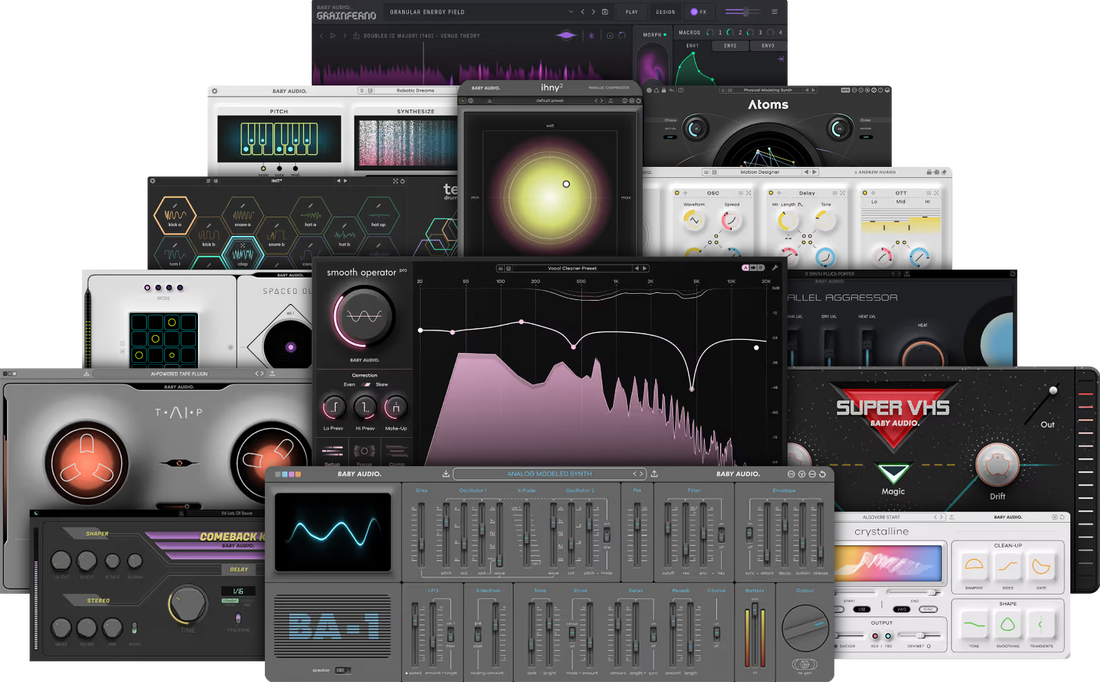Click the Super VHS Magic triangle button

pyautogui.click(x=893, y=473)
